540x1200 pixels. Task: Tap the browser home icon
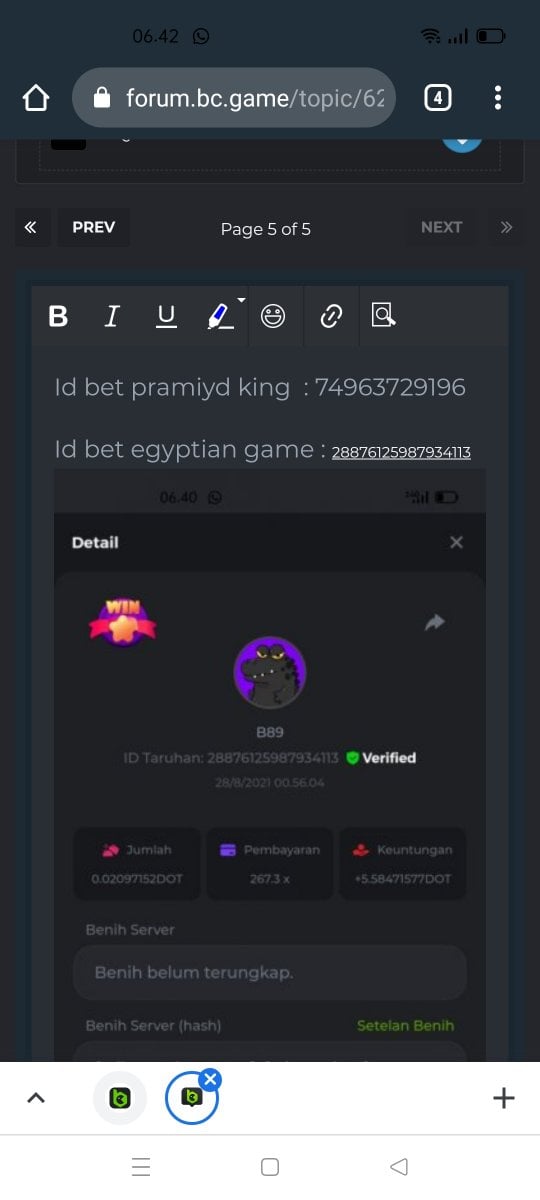[x=35, y=97]
